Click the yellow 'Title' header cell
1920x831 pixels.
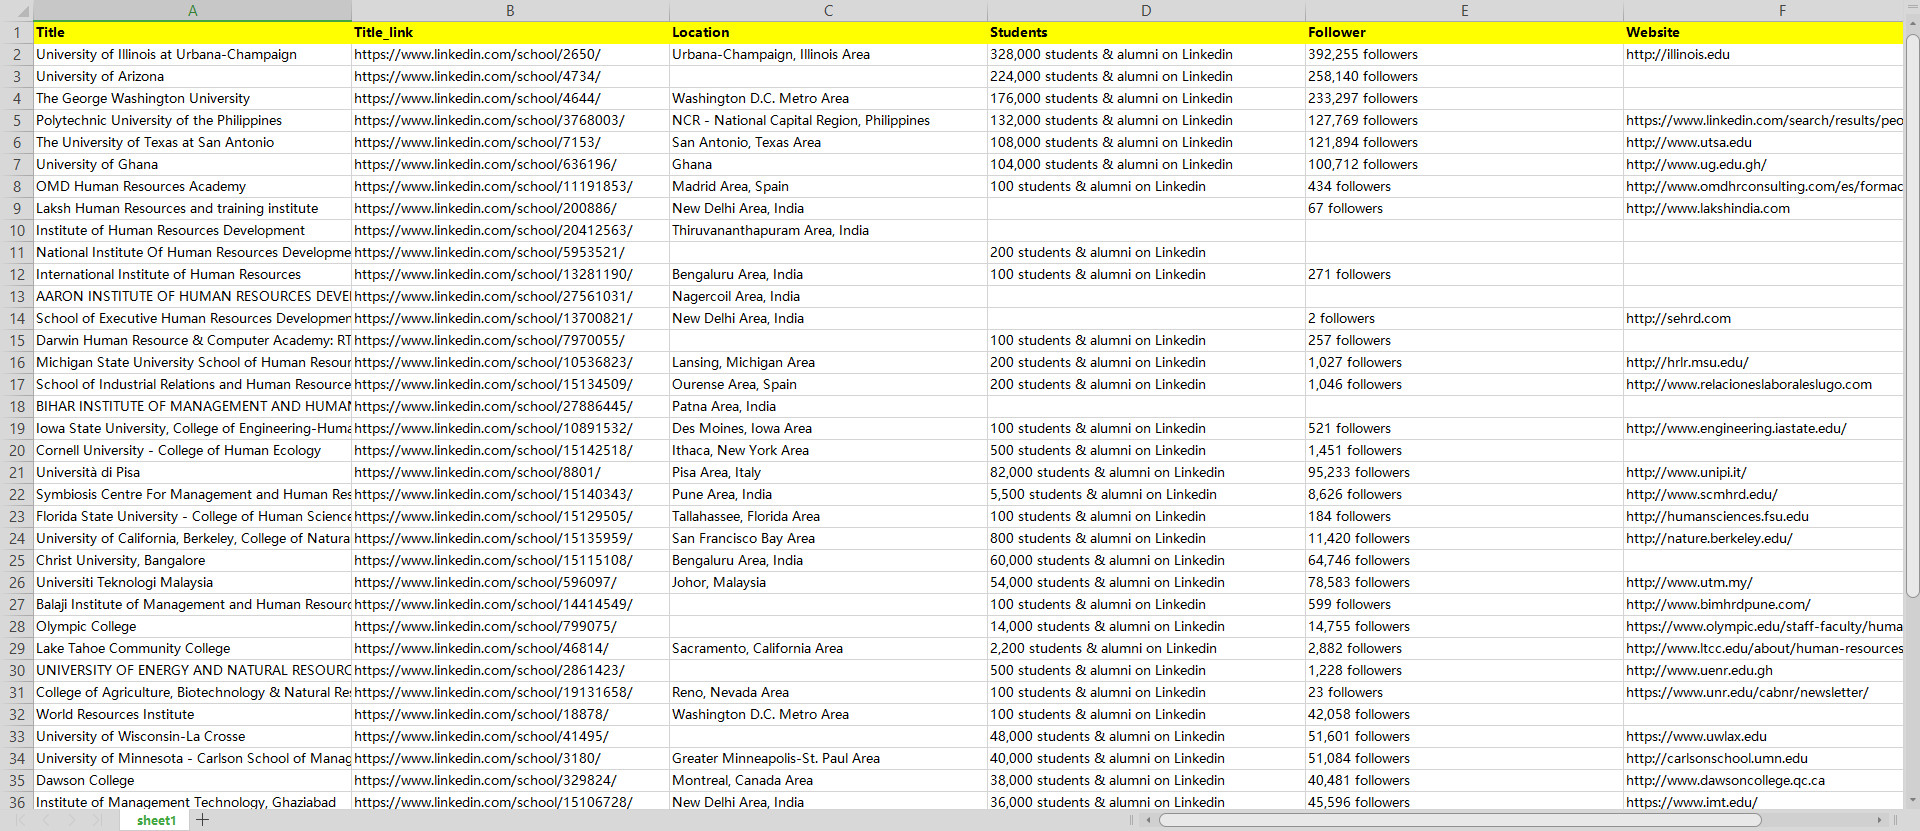pos(193,33)
